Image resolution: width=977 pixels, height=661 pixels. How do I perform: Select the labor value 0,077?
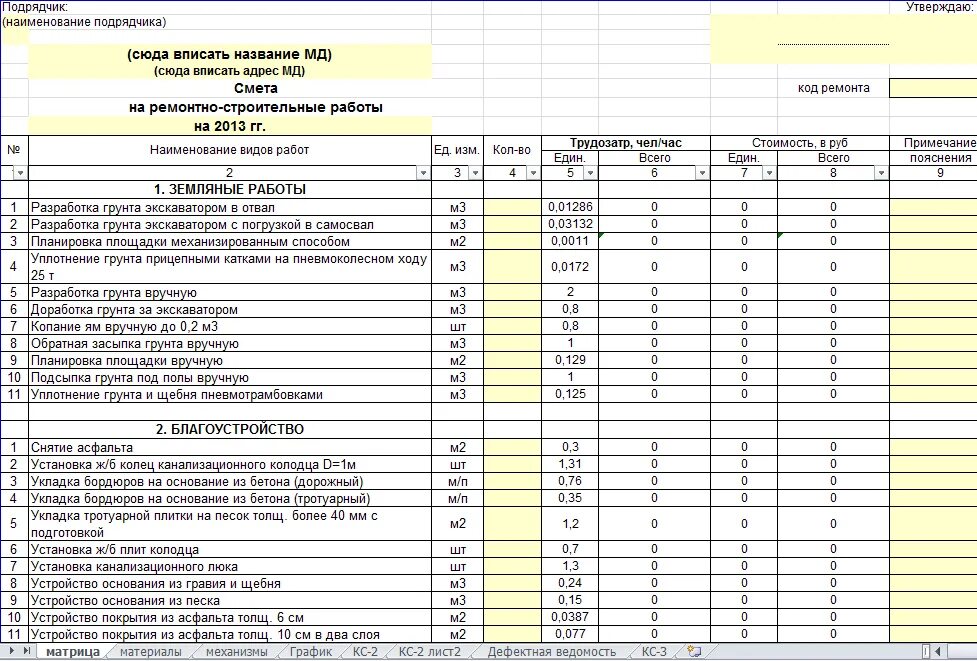(x=570, y=634)
